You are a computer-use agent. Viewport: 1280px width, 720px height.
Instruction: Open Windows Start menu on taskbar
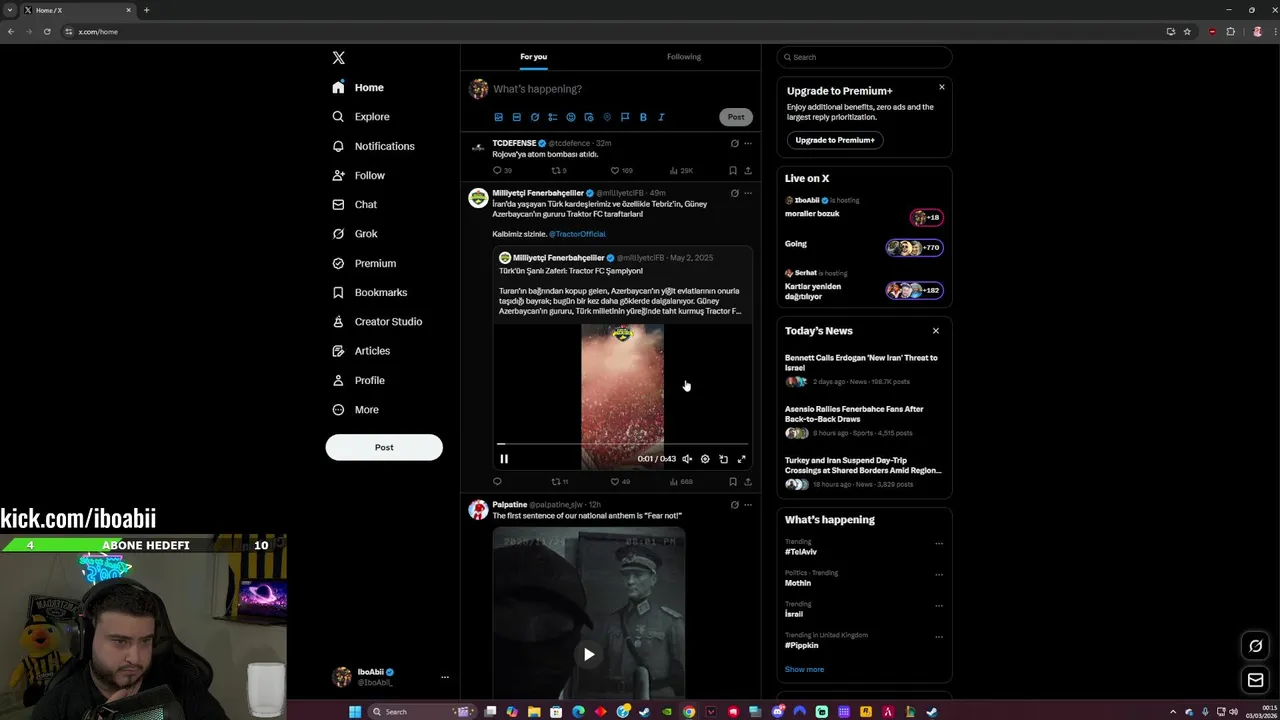355,712
